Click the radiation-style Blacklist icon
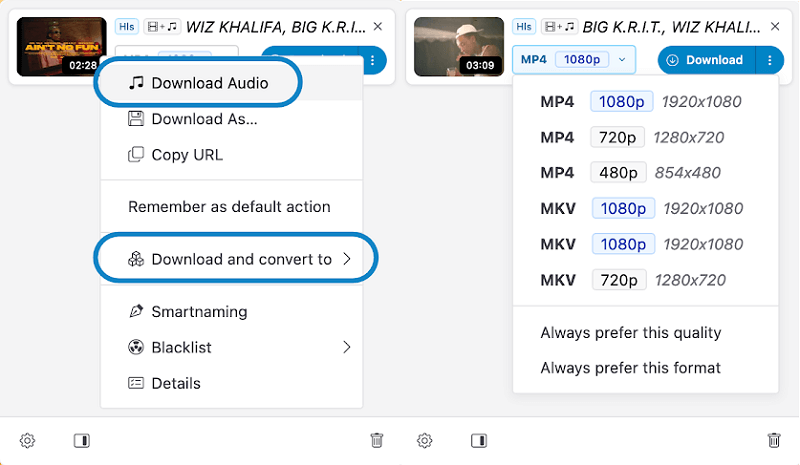Image resolution: width=800 pixels, height=465 pixels. coord(136,347)
